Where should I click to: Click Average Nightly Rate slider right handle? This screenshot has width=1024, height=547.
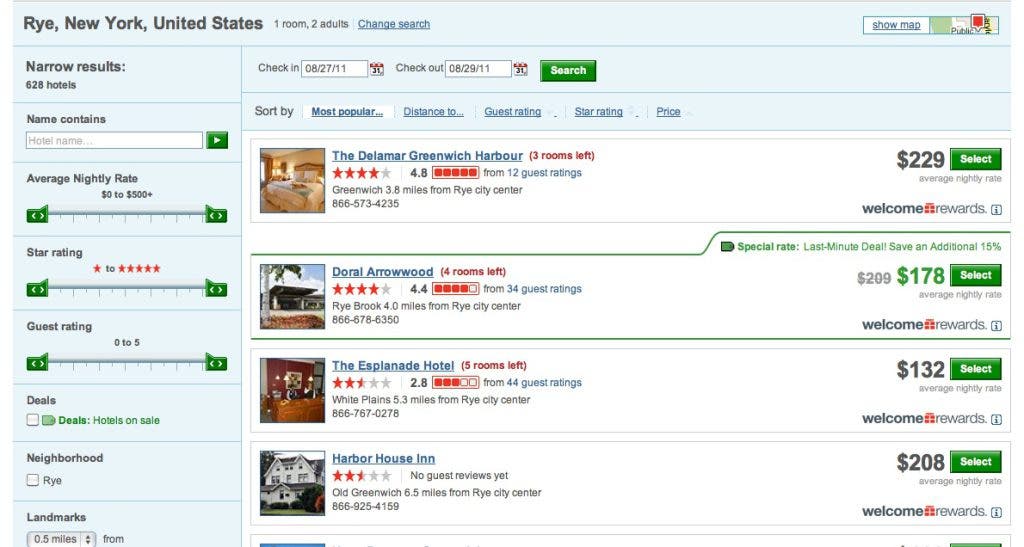(216, 214)
